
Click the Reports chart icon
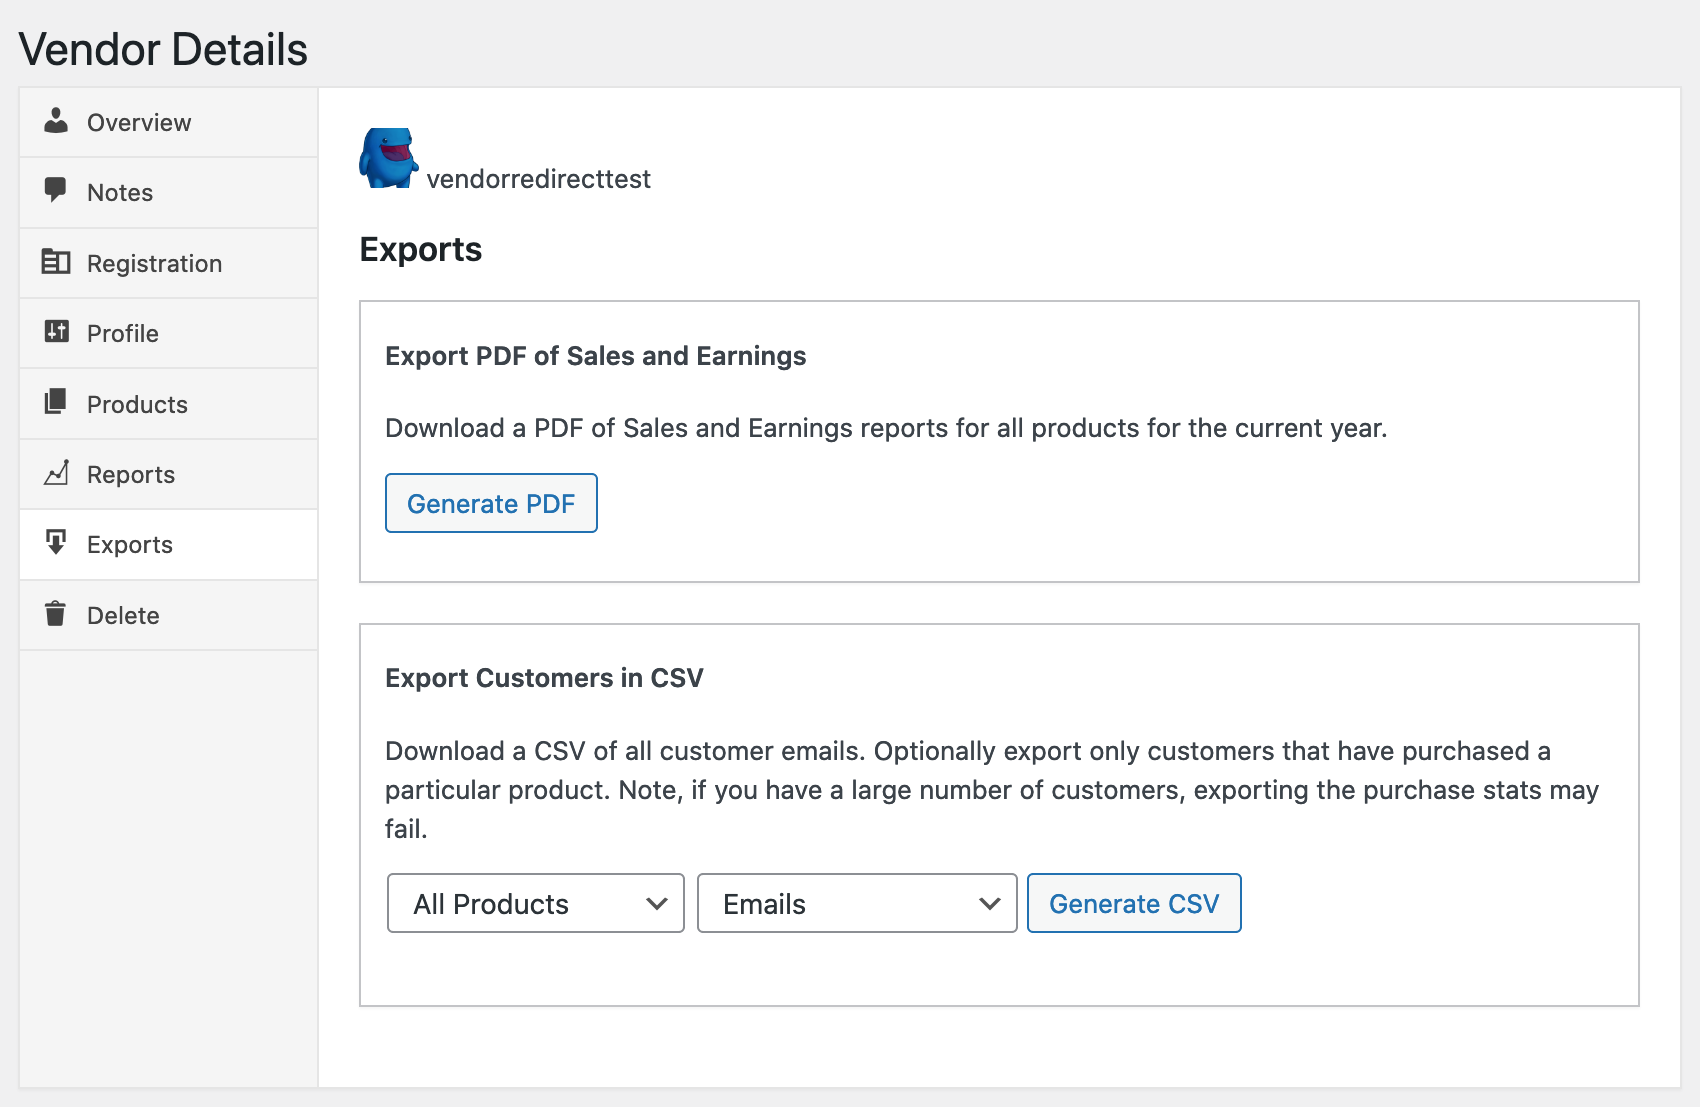tap(56, 473)
